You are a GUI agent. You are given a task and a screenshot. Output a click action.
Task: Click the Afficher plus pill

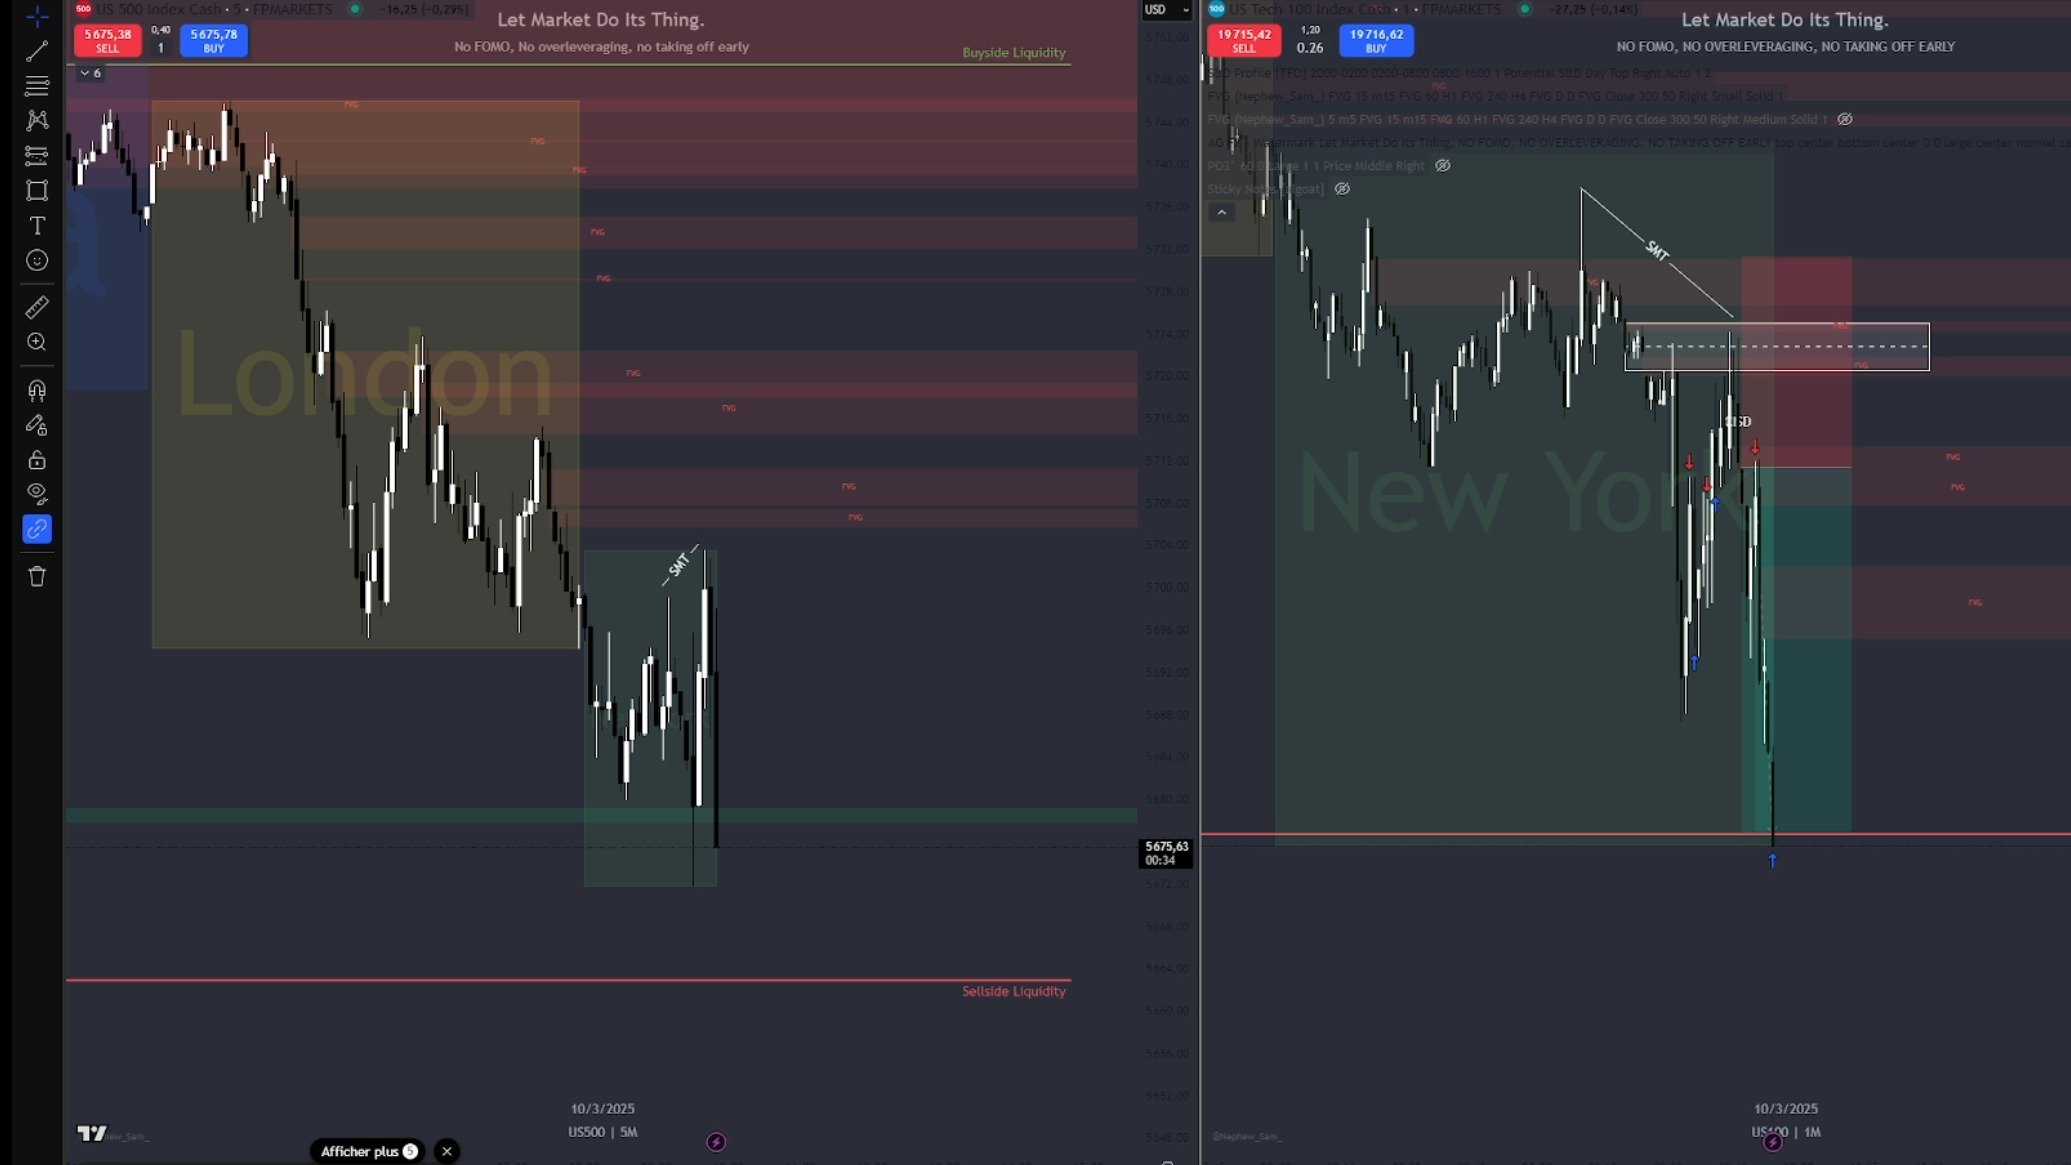367,1151
